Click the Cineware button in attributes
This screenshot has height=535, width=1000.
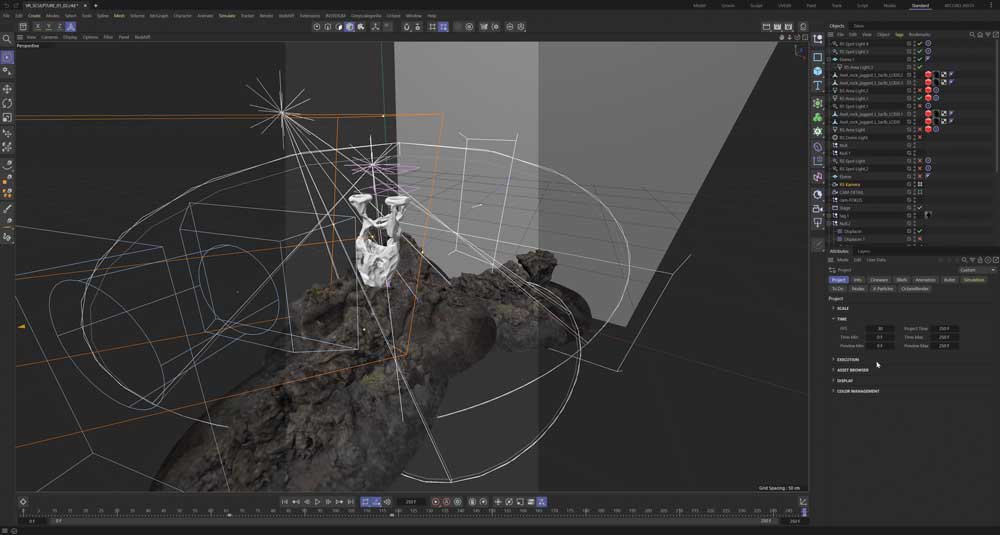pos(879,280)
